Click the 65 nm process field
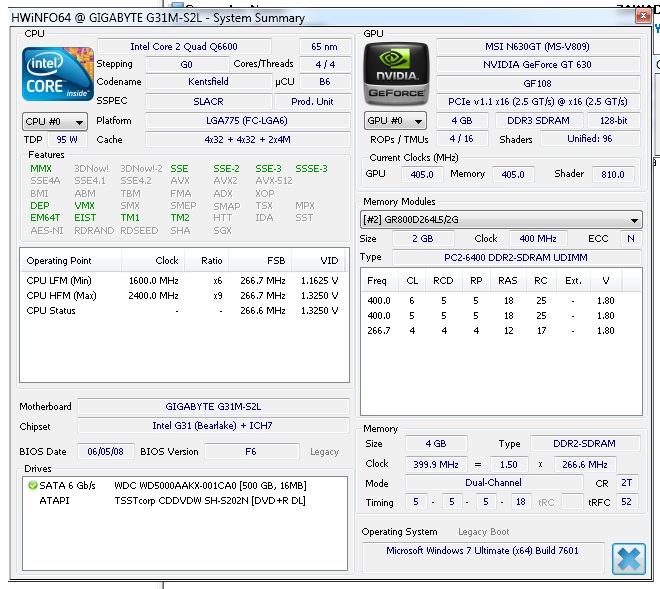This screenshot has width=660, height=589. [325, 47]
